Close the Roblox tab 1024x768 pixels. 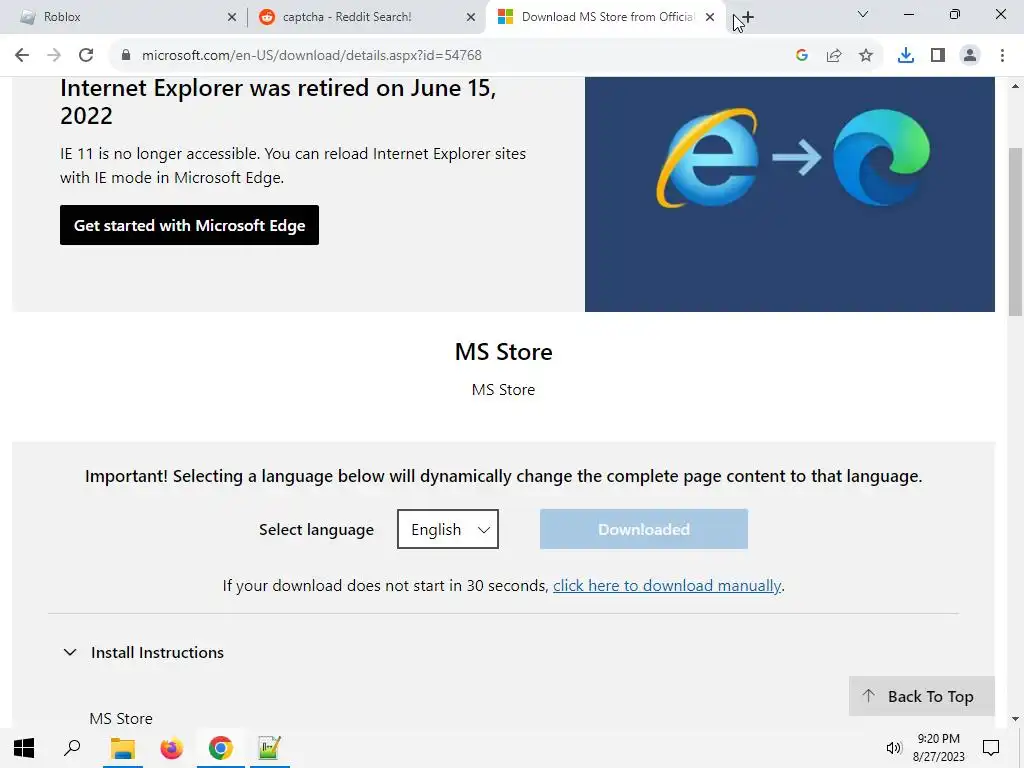(232, 18)
